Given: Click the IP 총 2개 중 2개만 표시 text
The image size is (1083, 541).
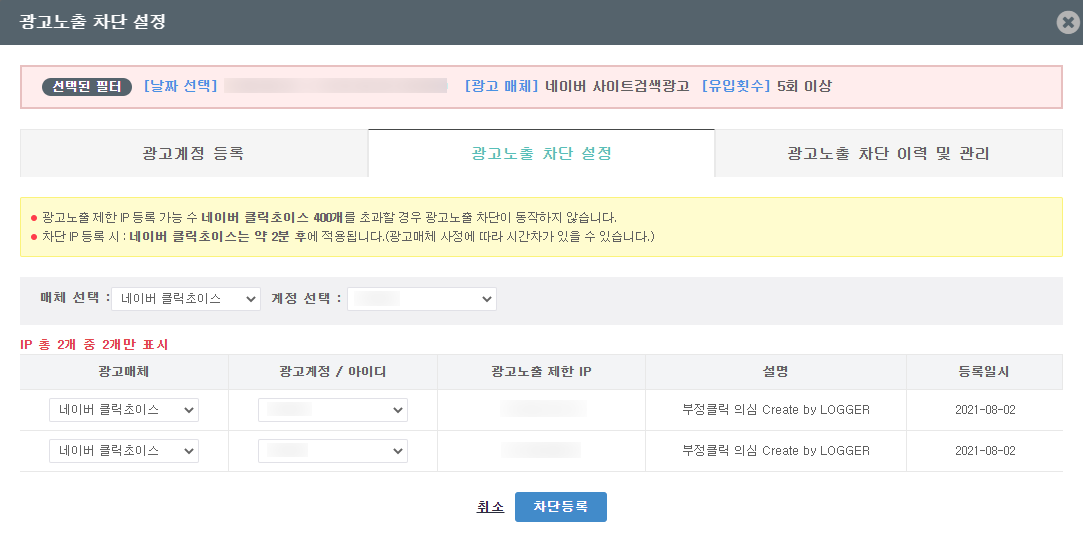Looking at the screenshot, I should click(94, 344).
